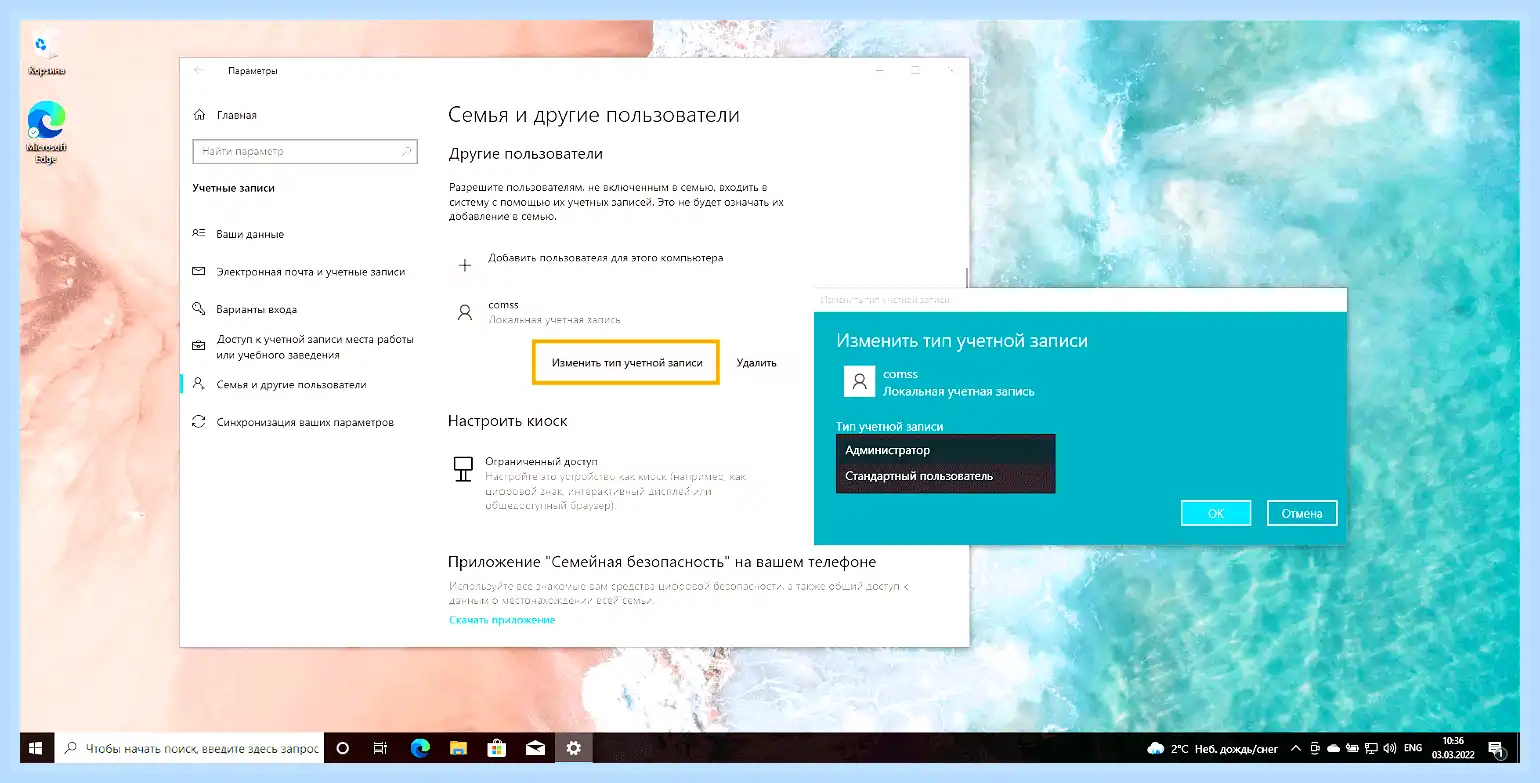Click the volume speaker tray icon
Viewport: 1540px width, 783px height.
[x=1388, y=748]
